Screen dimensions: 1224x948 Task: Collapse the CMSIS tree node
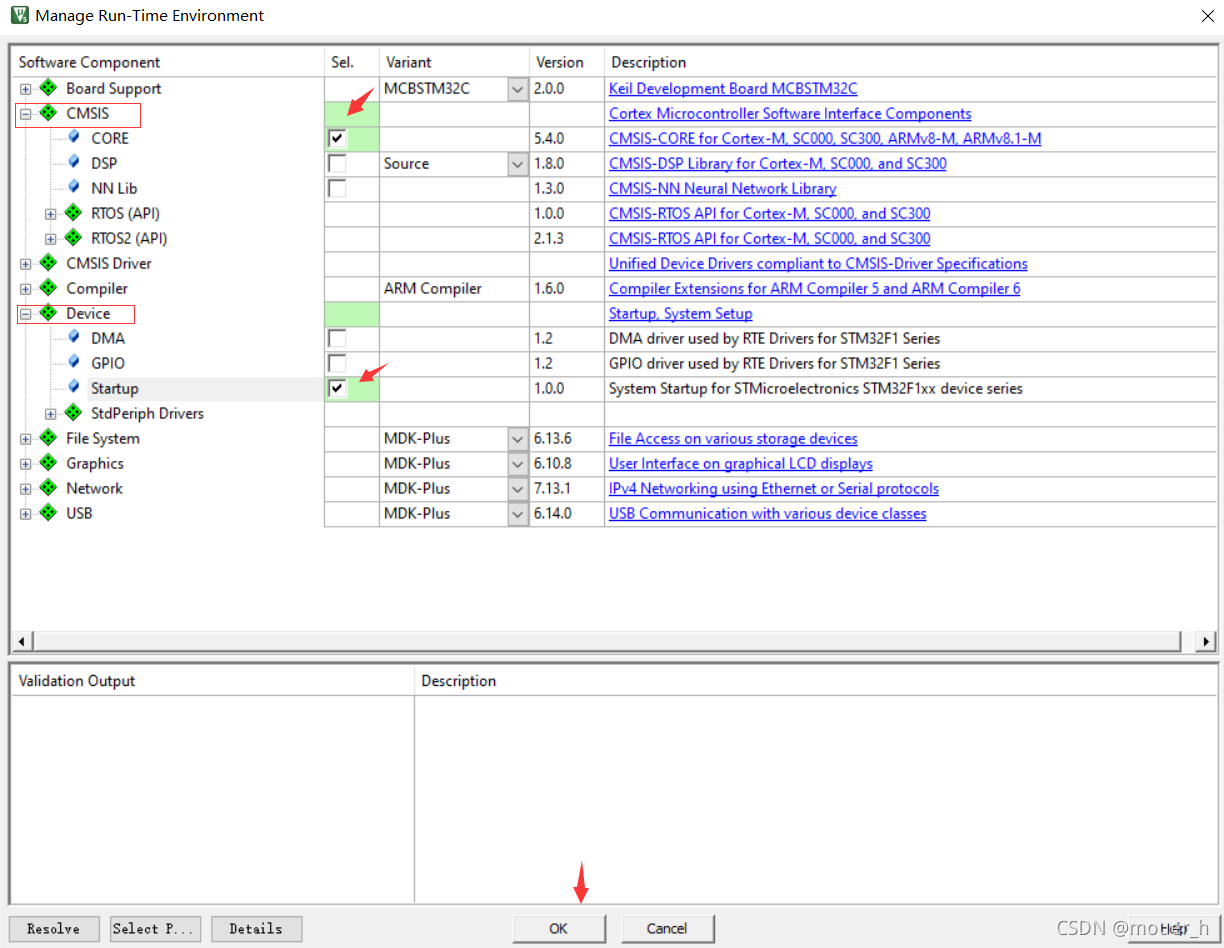coord(26,114)
